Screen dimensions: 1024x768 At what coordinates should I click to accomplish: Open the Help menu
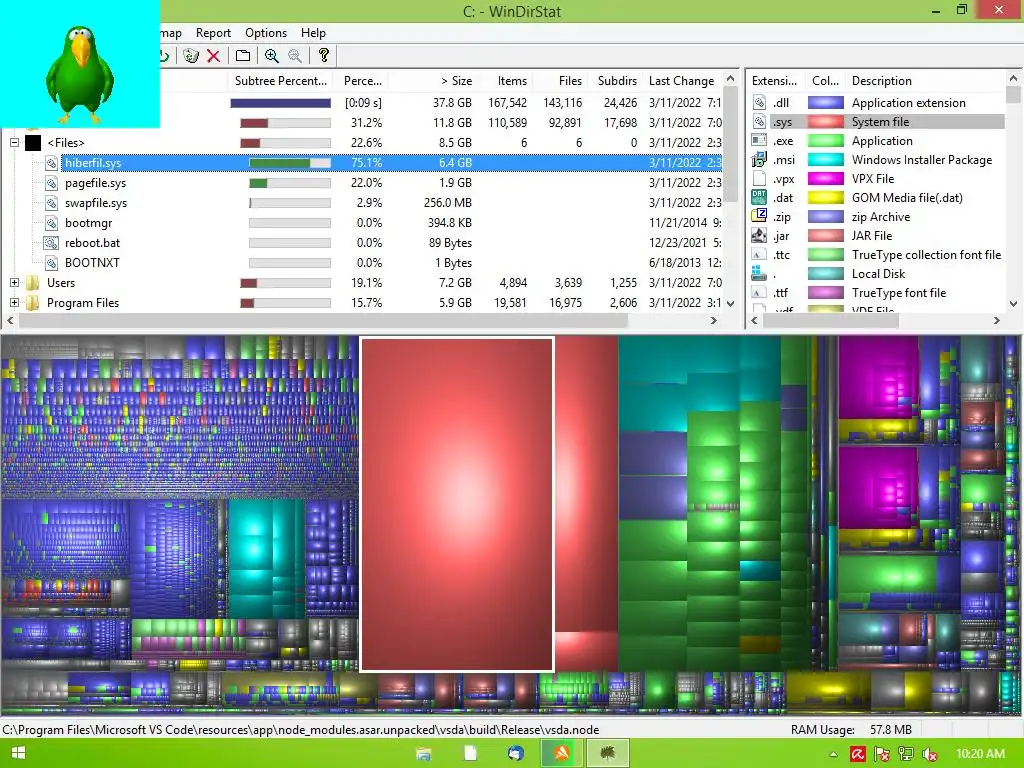tap(313, 33)
